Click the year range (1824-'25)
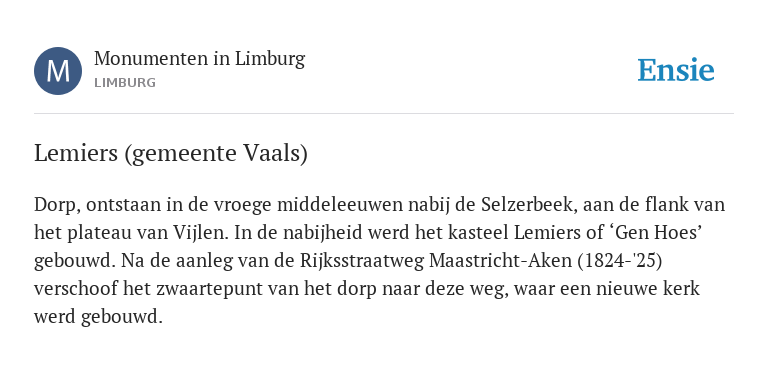This screenshot has width=768, height=384. [x=620, y=261]
